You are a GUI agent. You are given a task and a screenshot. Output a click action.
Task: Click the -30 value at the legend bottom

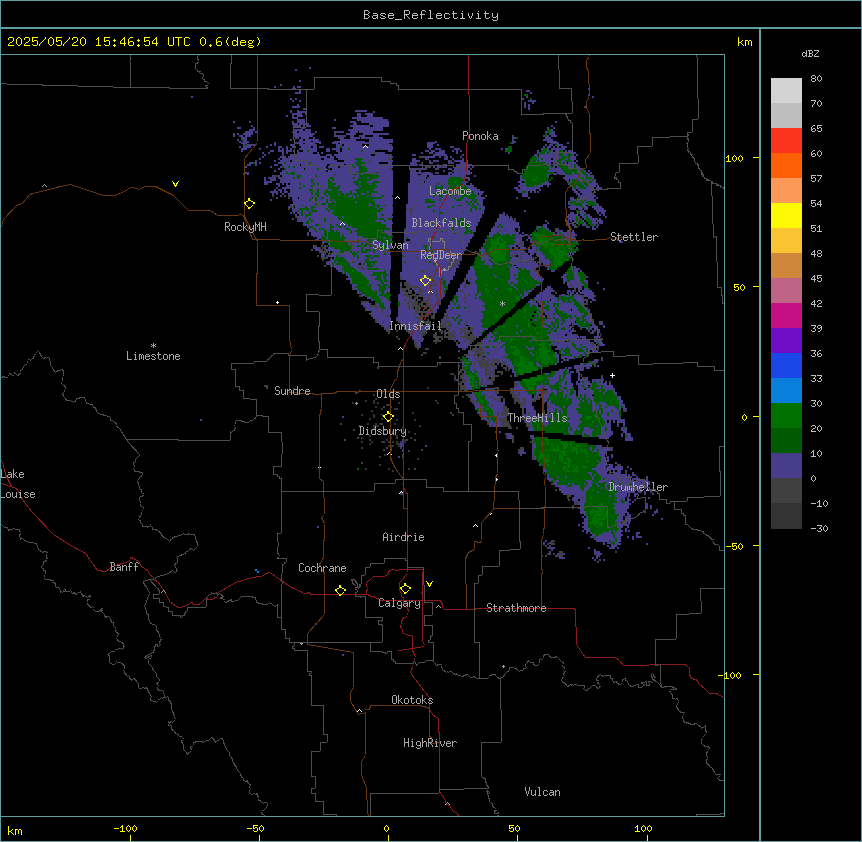tap(819, 528)
